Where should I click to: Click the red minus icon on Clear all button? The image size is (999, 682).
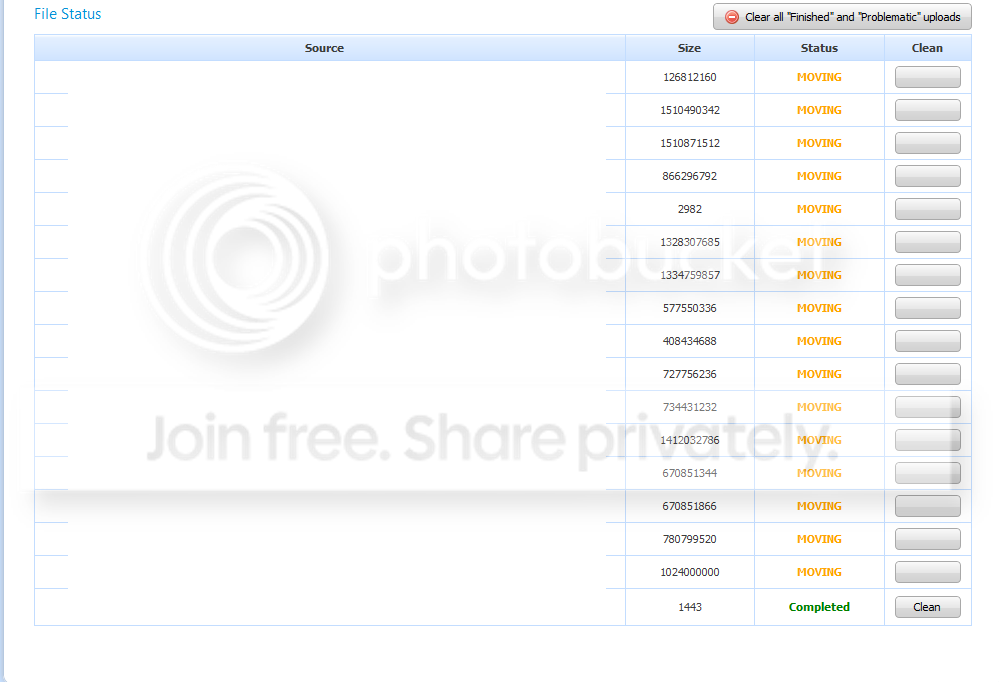click(x=732, y=17)
